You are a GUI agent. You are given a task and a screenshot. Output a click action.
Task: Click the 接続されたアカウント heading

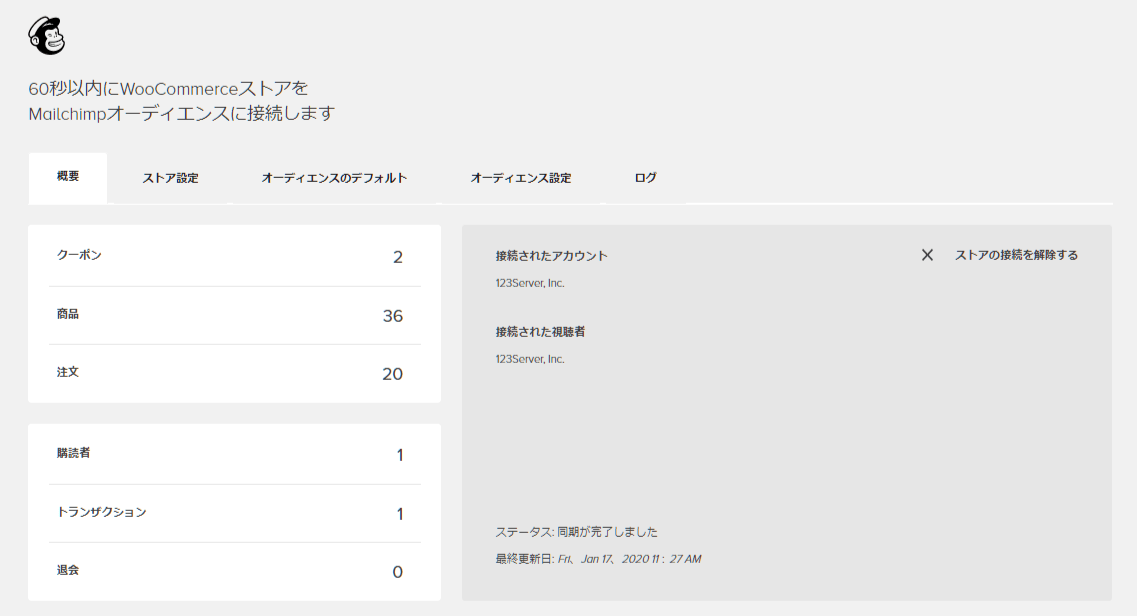552,256
